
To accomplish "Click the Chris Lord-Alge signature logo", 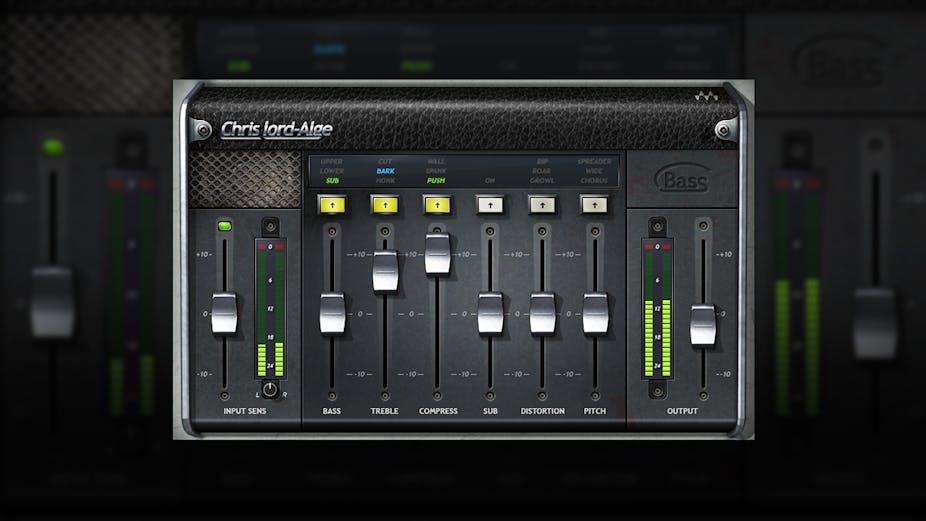I will tap(276, 129).
